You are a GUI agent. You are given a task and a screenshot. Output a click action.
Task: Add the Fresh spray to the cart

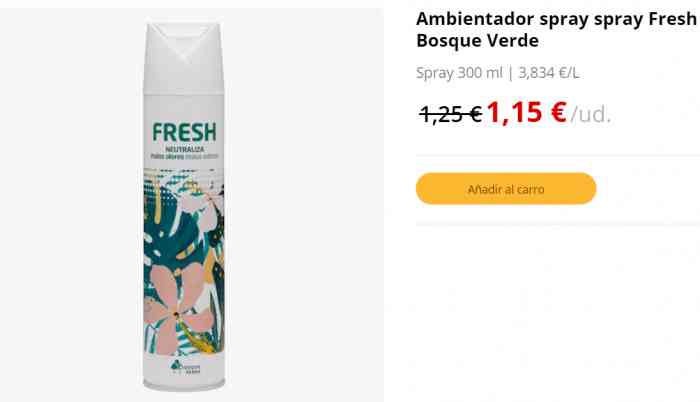click(506, 188)
